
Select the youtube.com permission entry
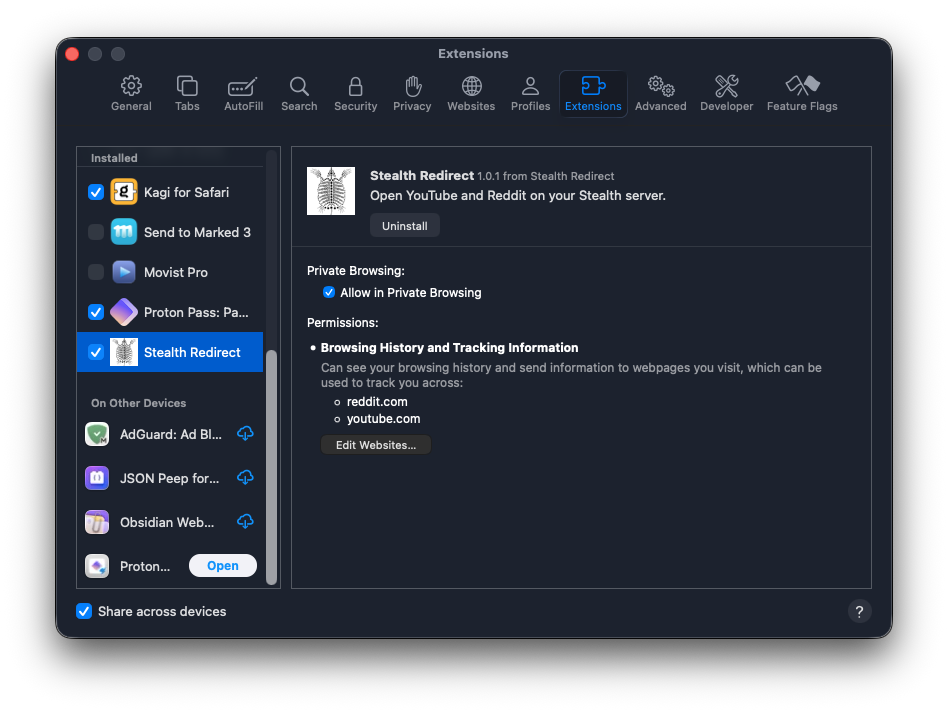pyautogui.click(x=383, y=419)
